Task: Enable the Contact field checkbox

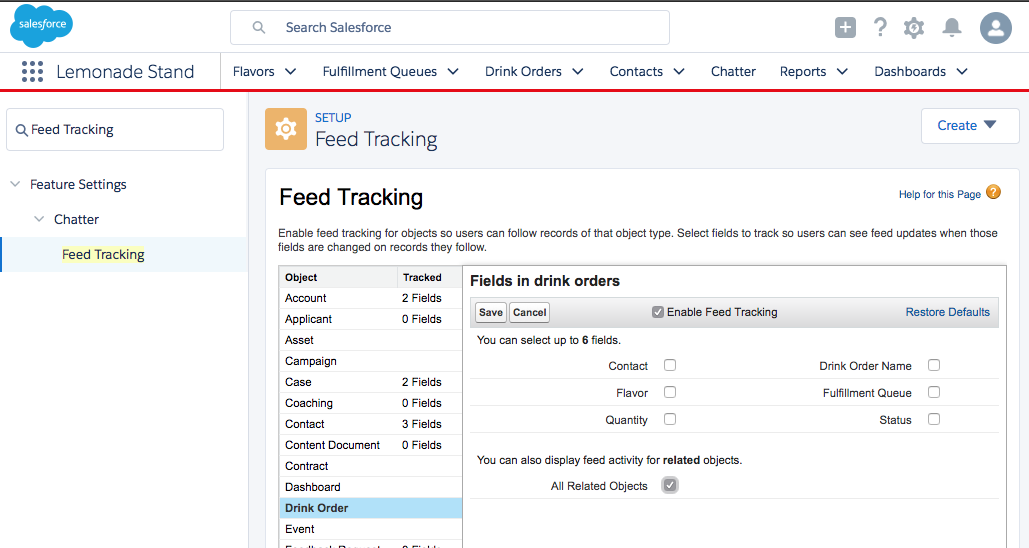Action: coord(670,366)
